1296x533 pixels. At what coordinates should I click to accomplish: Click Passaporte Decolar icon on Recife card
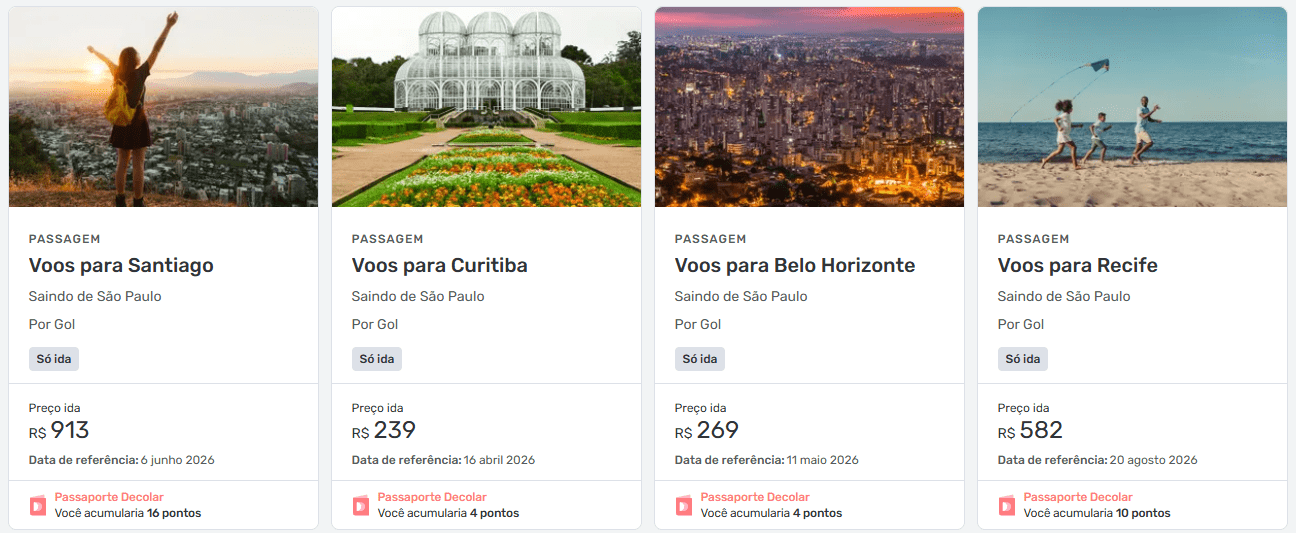[x=1007, y=505]
